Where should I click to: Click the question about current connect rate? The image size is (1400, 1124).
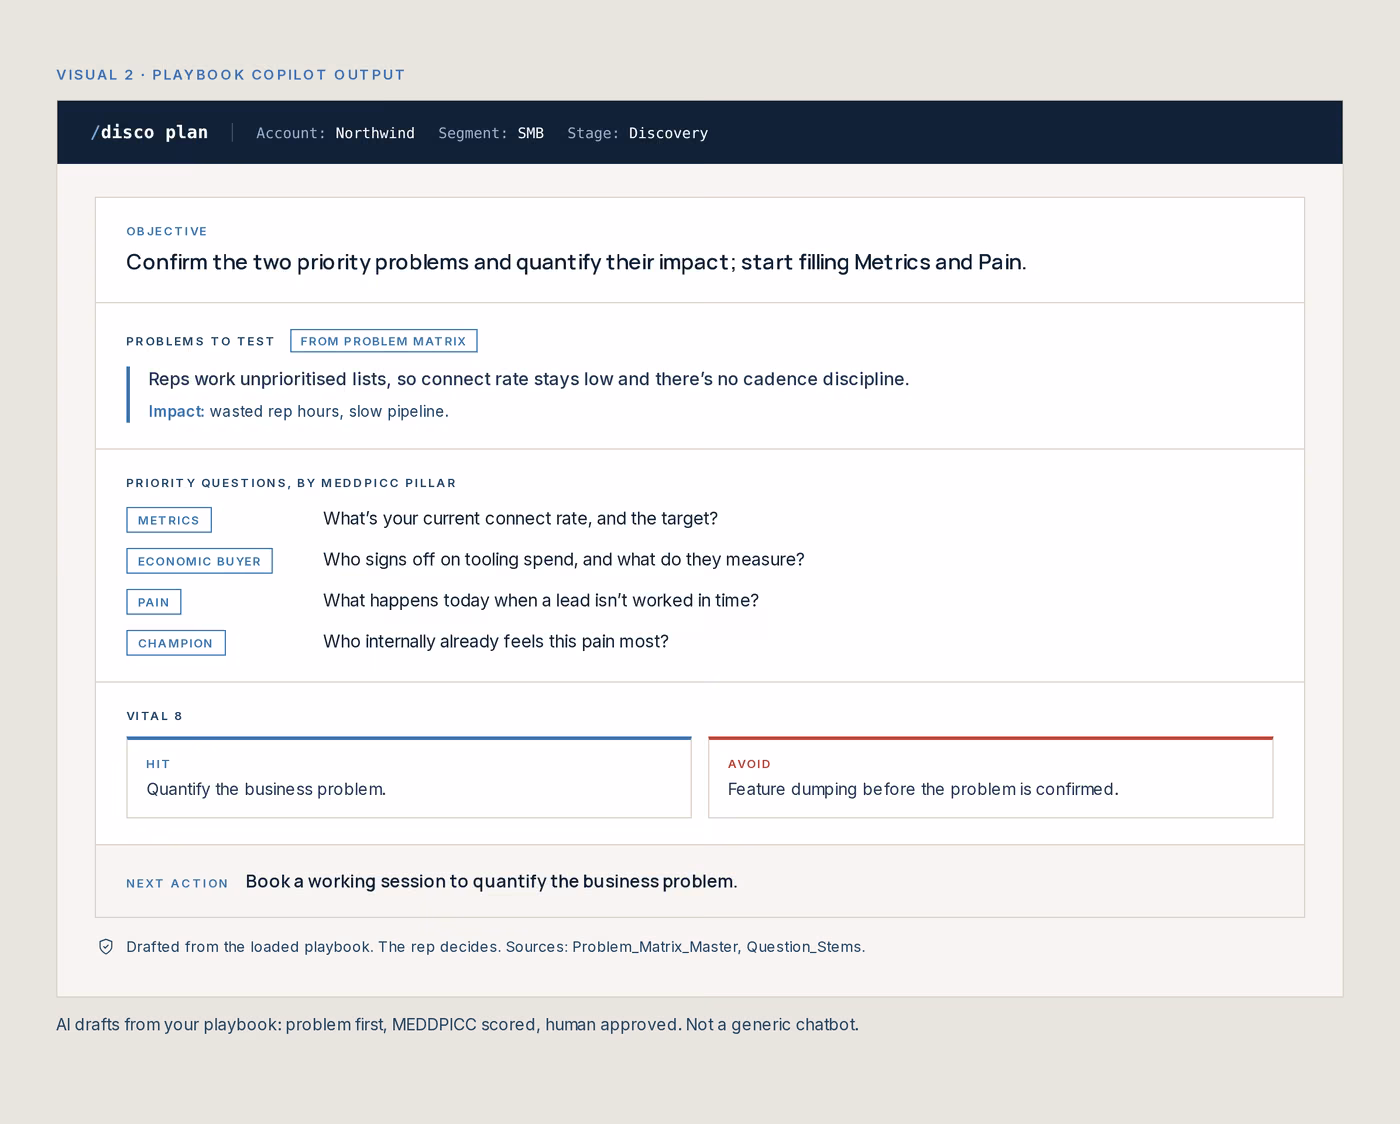coord(520,519)
